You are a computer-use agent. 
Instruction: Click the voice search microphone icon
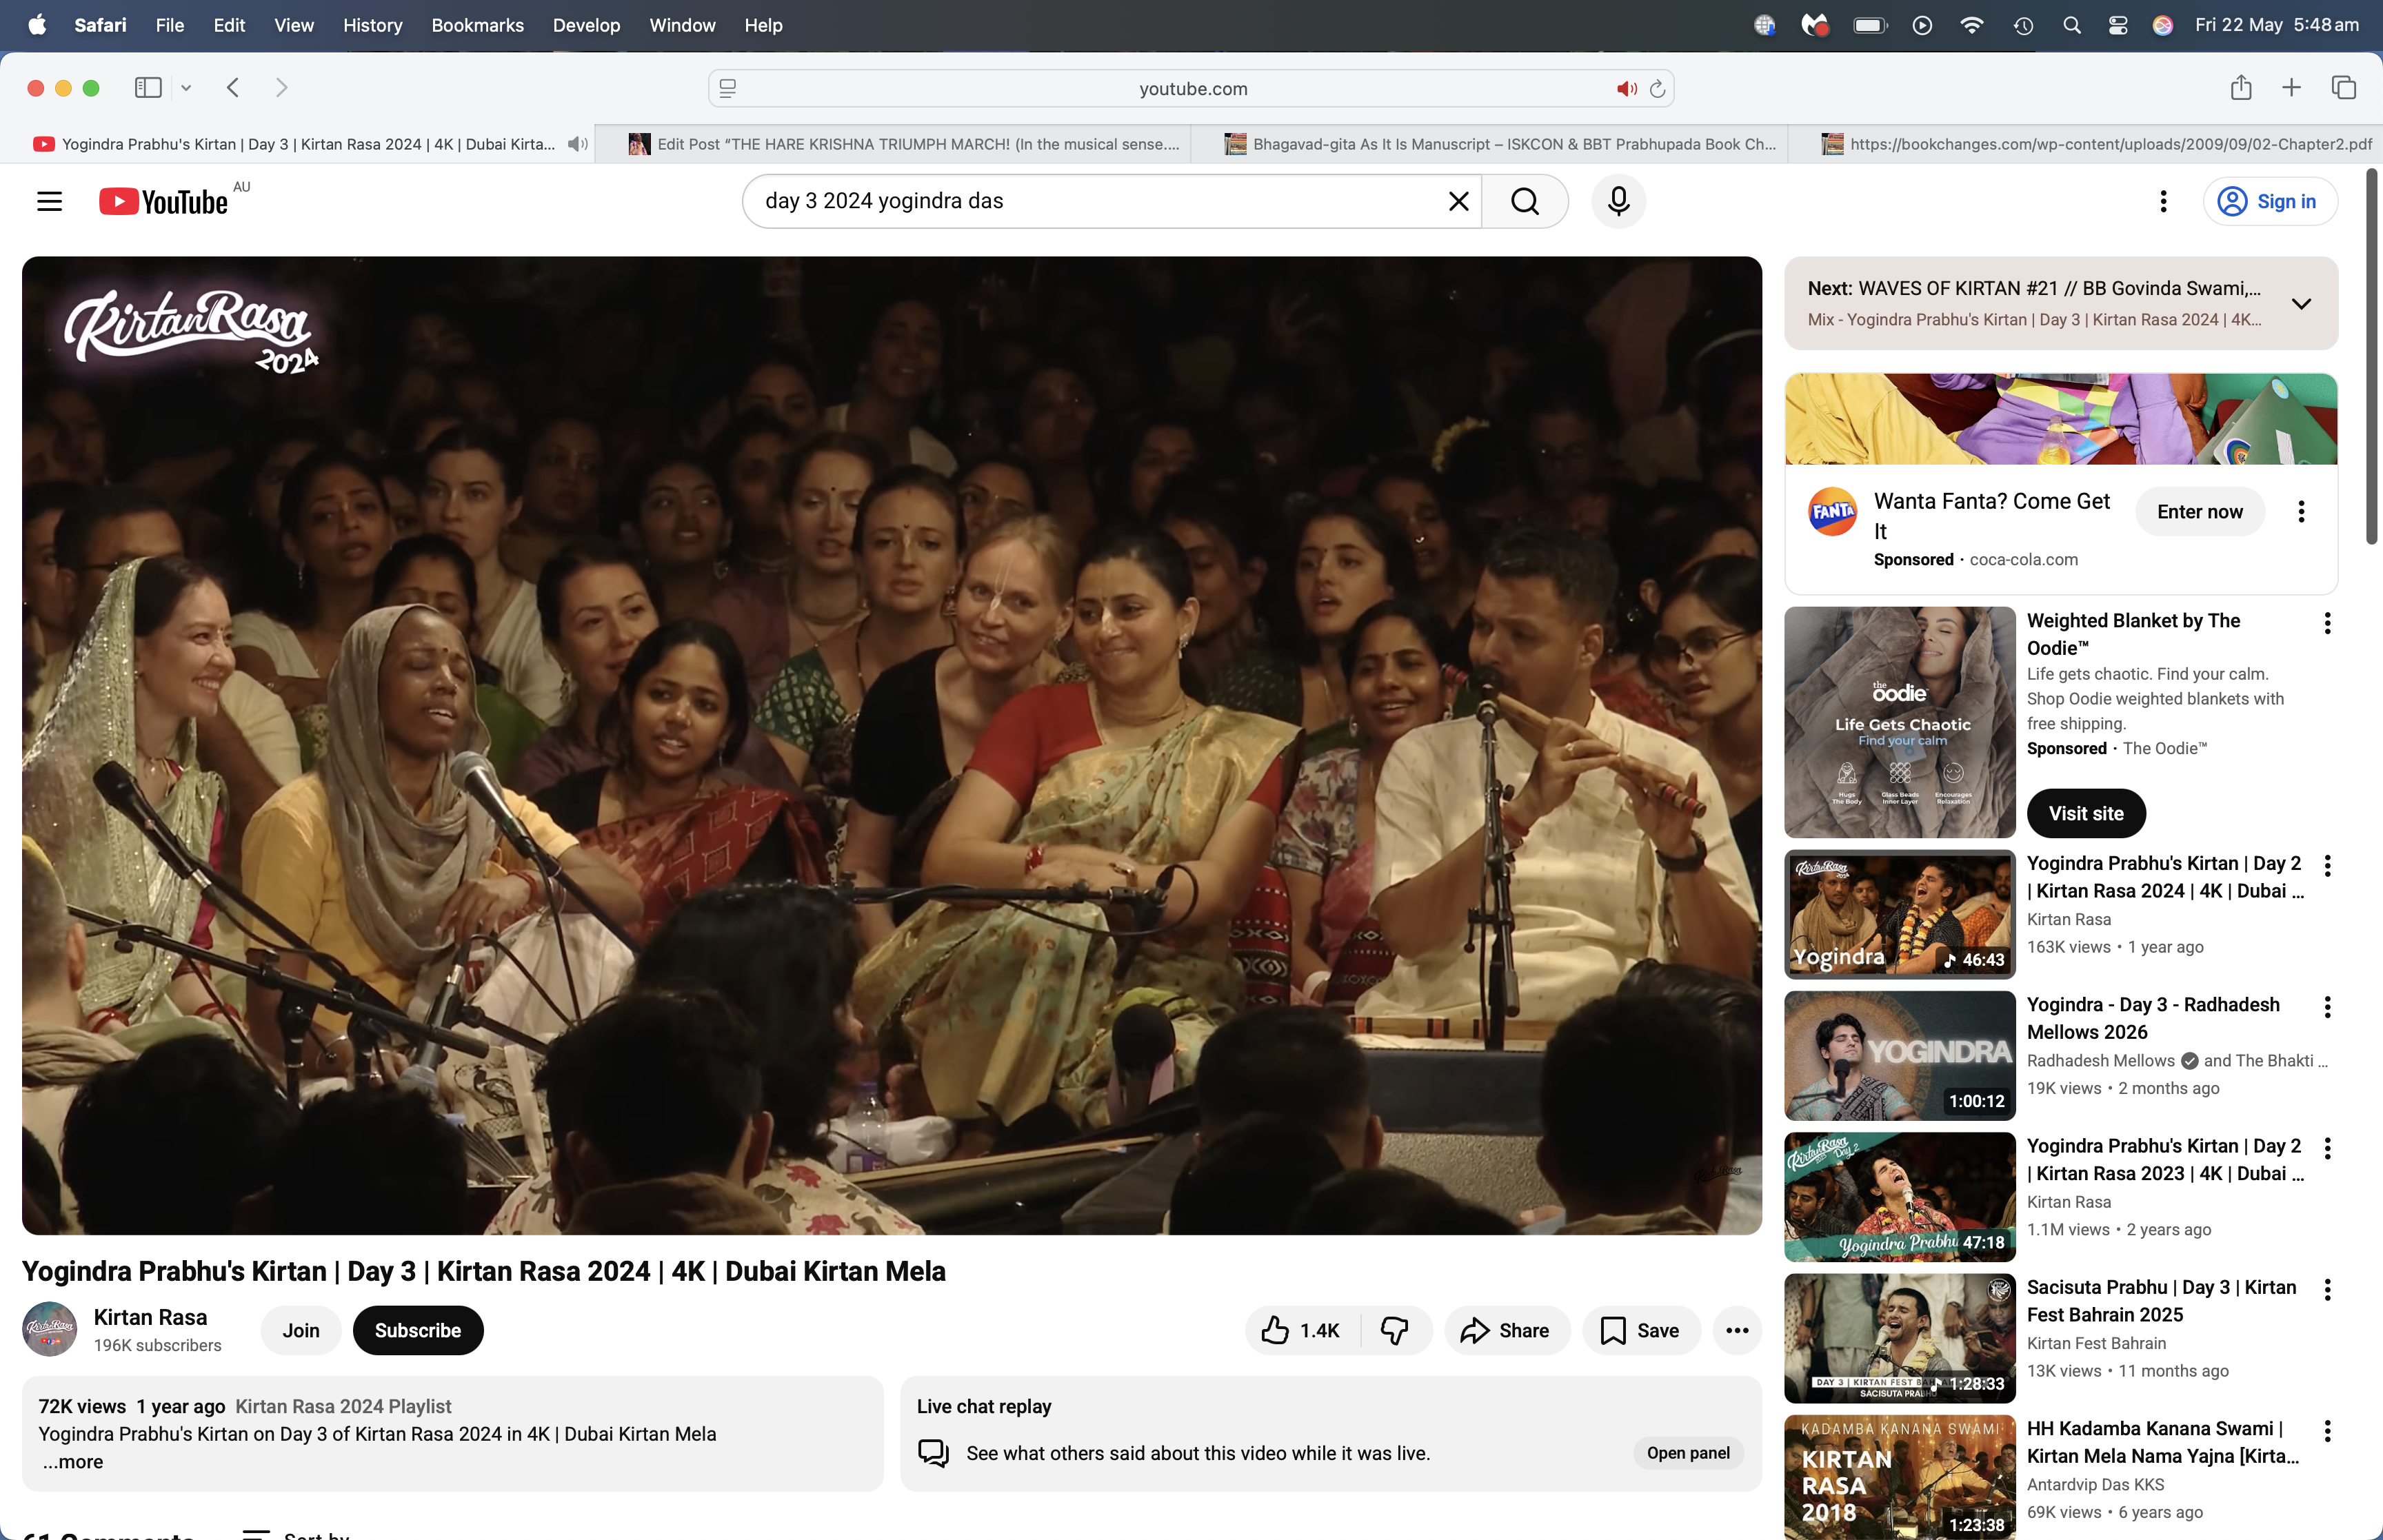pyautogui.click(x=1618, y=201)
